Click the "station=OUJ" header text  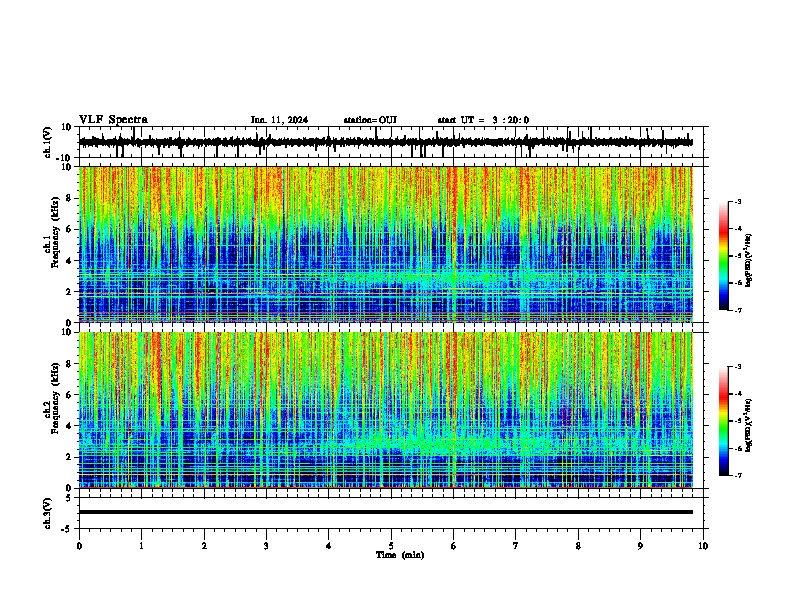(x=370, y=120)
